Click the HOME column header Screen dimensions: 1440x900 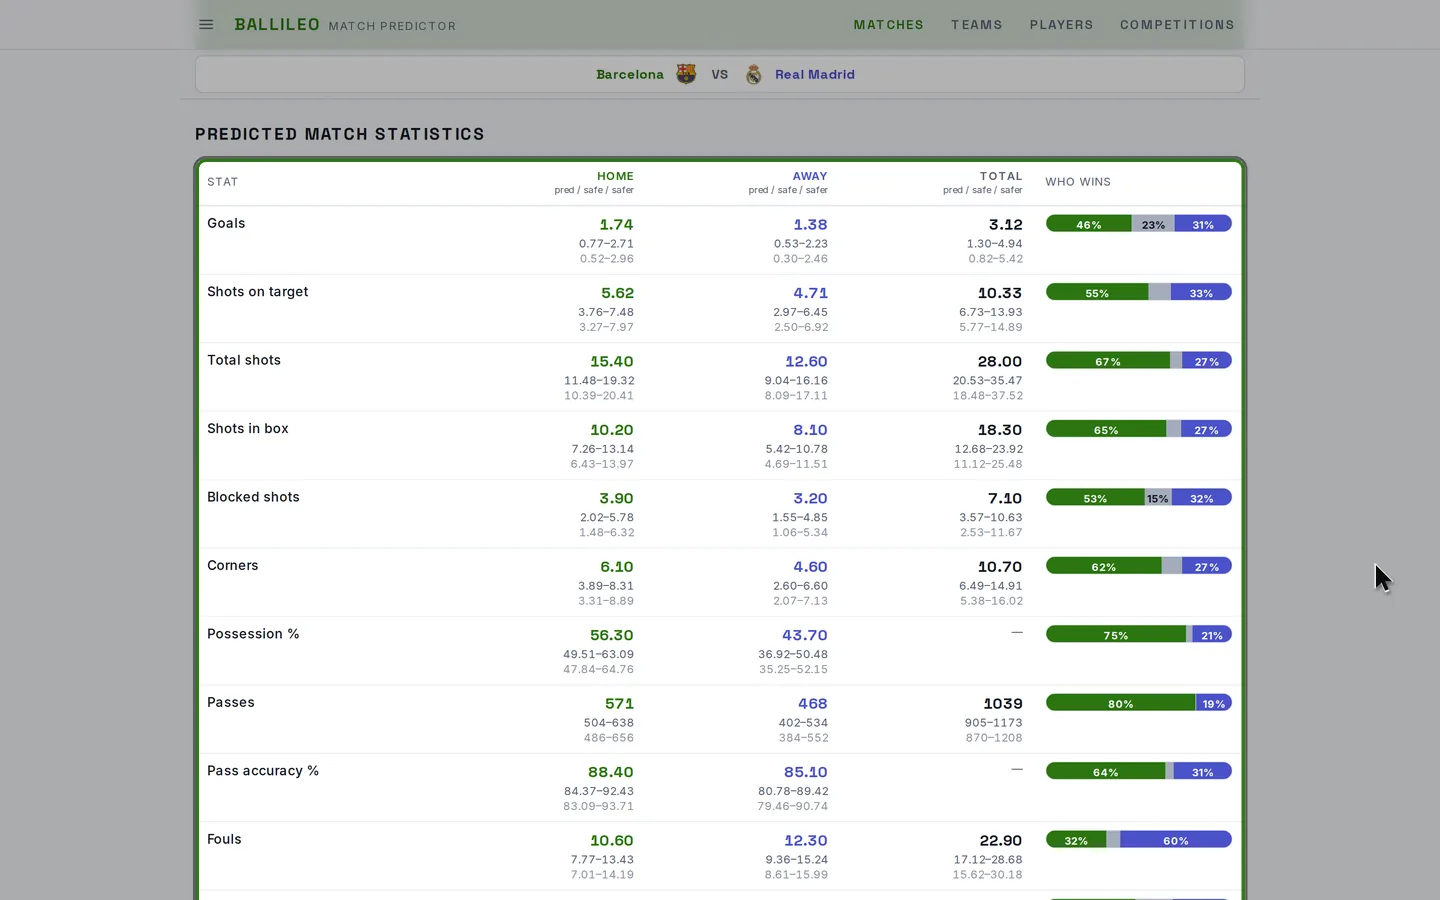point(615,176)
